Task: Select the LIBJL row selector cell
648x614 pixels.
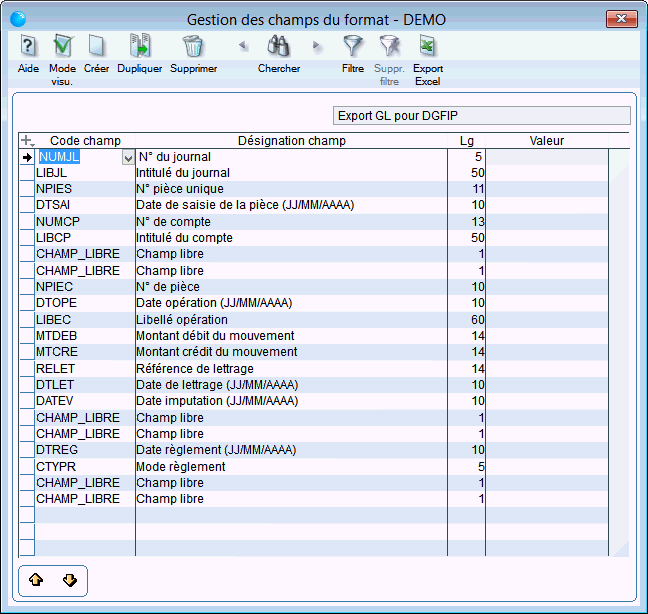Action: [27, 173]
